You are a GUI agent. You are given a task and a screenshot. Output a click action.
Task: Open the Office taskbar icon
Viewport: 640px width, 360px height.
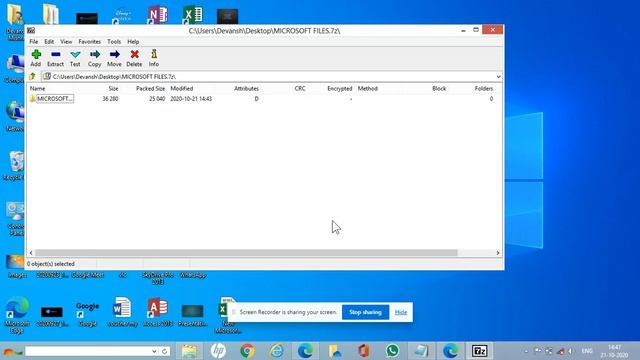[x=363, y=351]
